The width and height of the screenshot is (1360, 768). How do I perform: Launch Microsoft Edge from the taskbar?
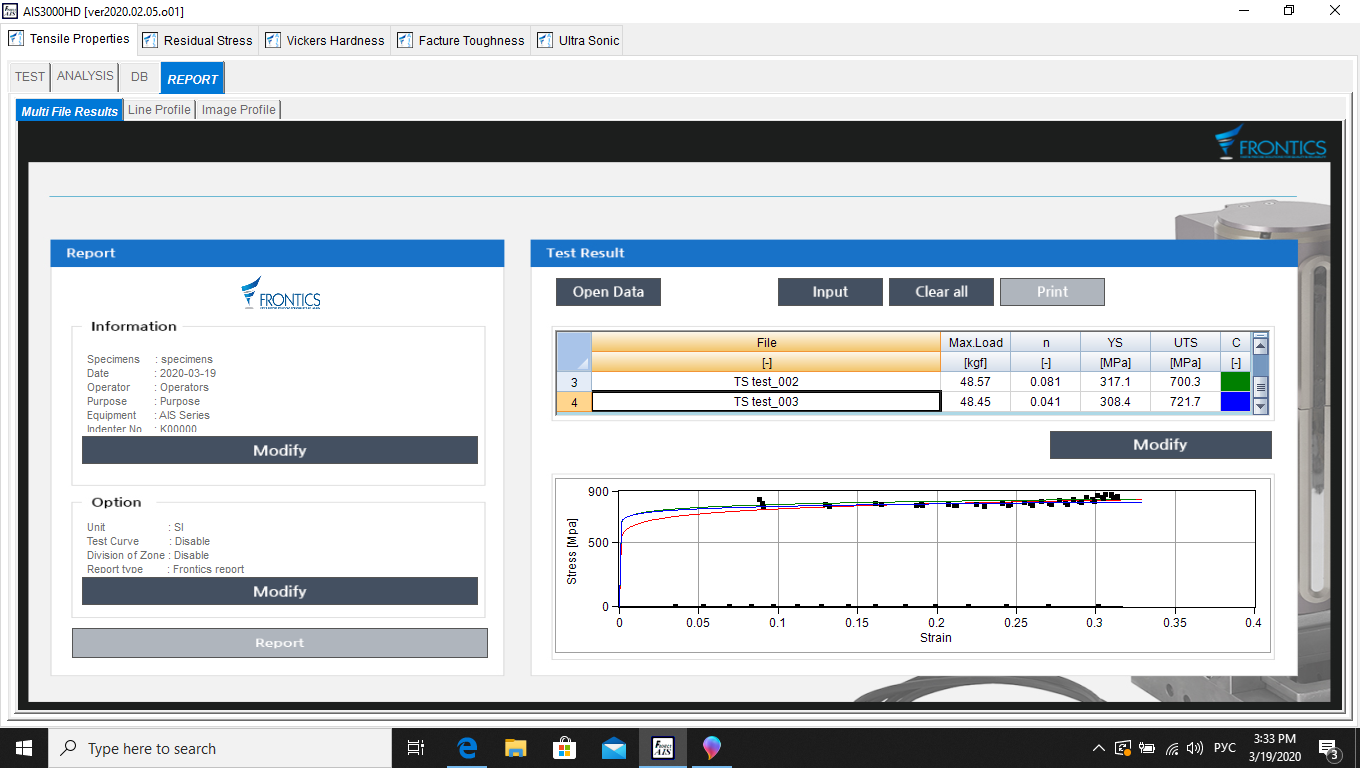click(467, 748)
